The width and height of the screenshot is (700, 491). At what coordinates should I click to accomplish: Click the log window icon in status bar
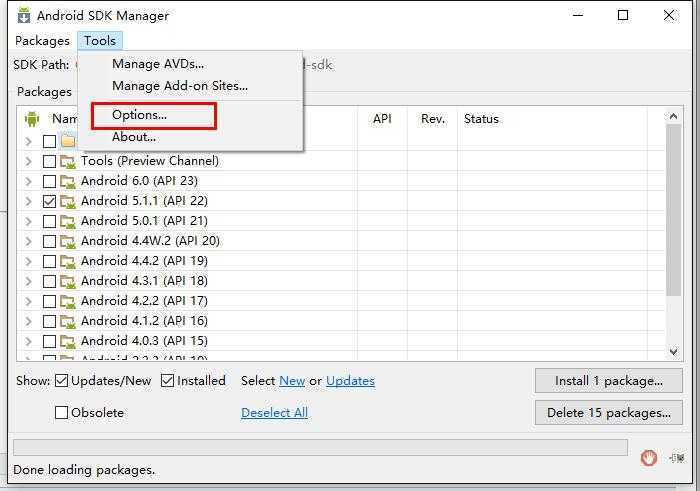pos(677,457)
